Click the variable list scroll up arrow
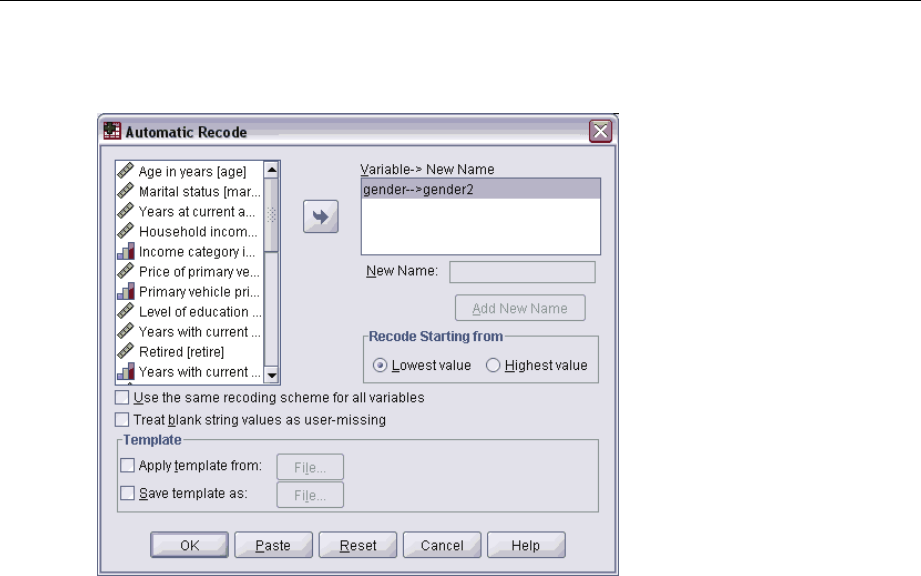This screenshot has height=576, width=921. click(x=271, y=170)
